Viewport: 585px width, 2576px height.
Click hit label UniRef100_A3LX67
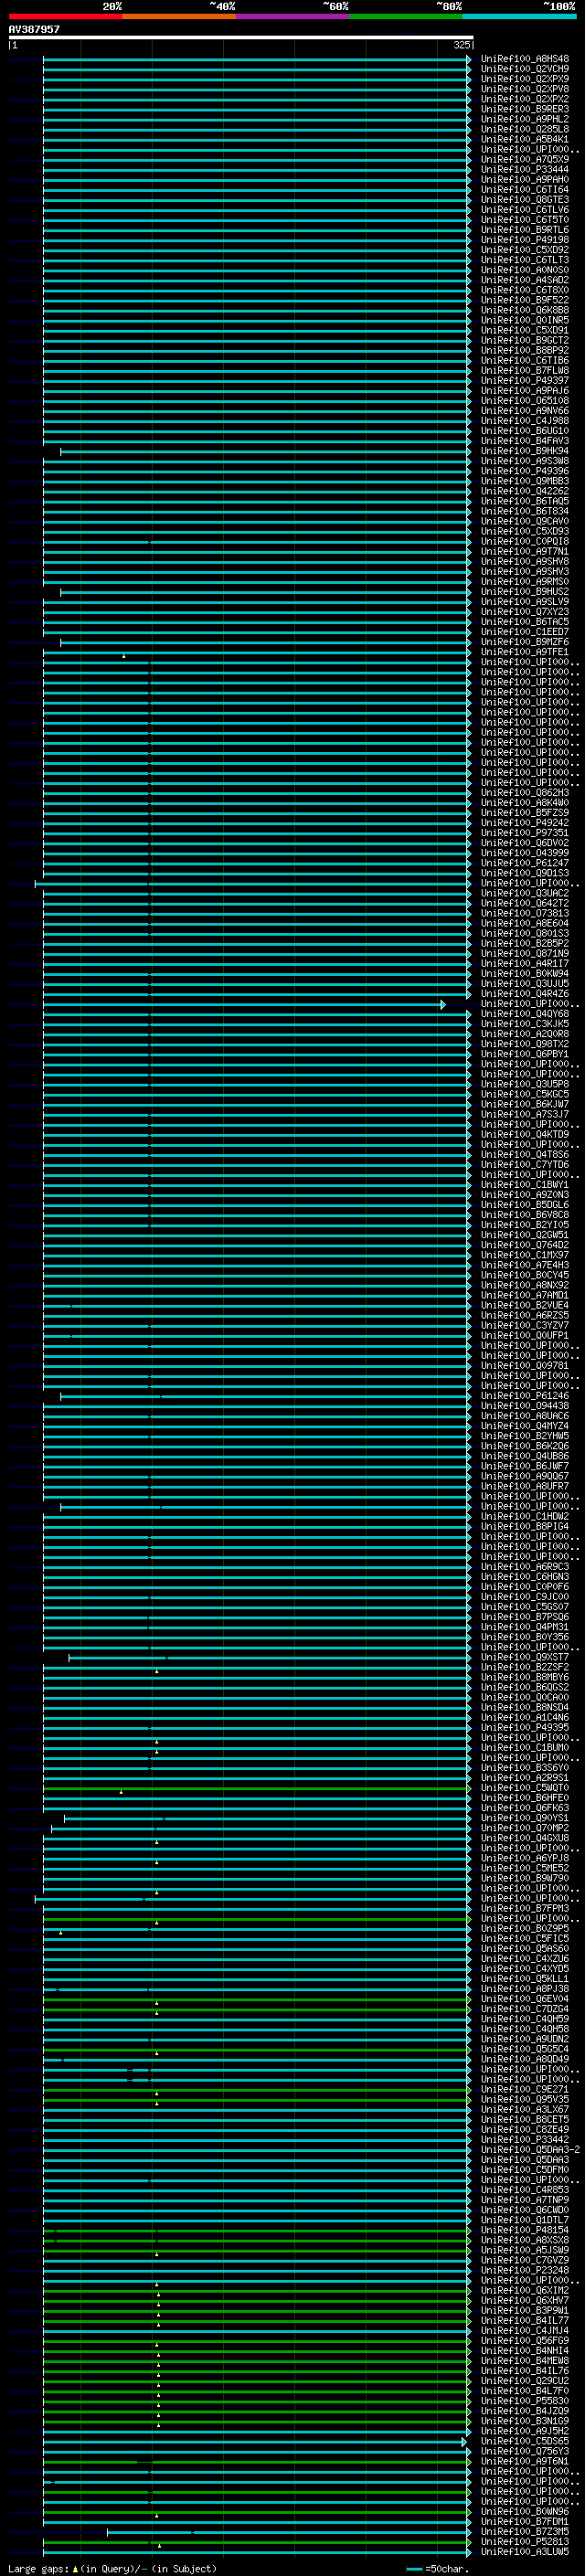point(524,2109)
